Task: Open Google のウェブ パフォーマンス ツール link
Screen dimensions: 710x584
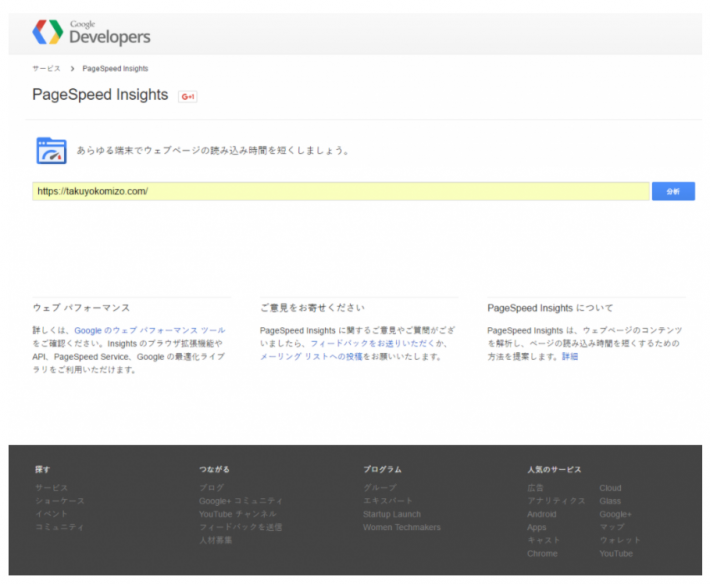Action: pos(149,330)
